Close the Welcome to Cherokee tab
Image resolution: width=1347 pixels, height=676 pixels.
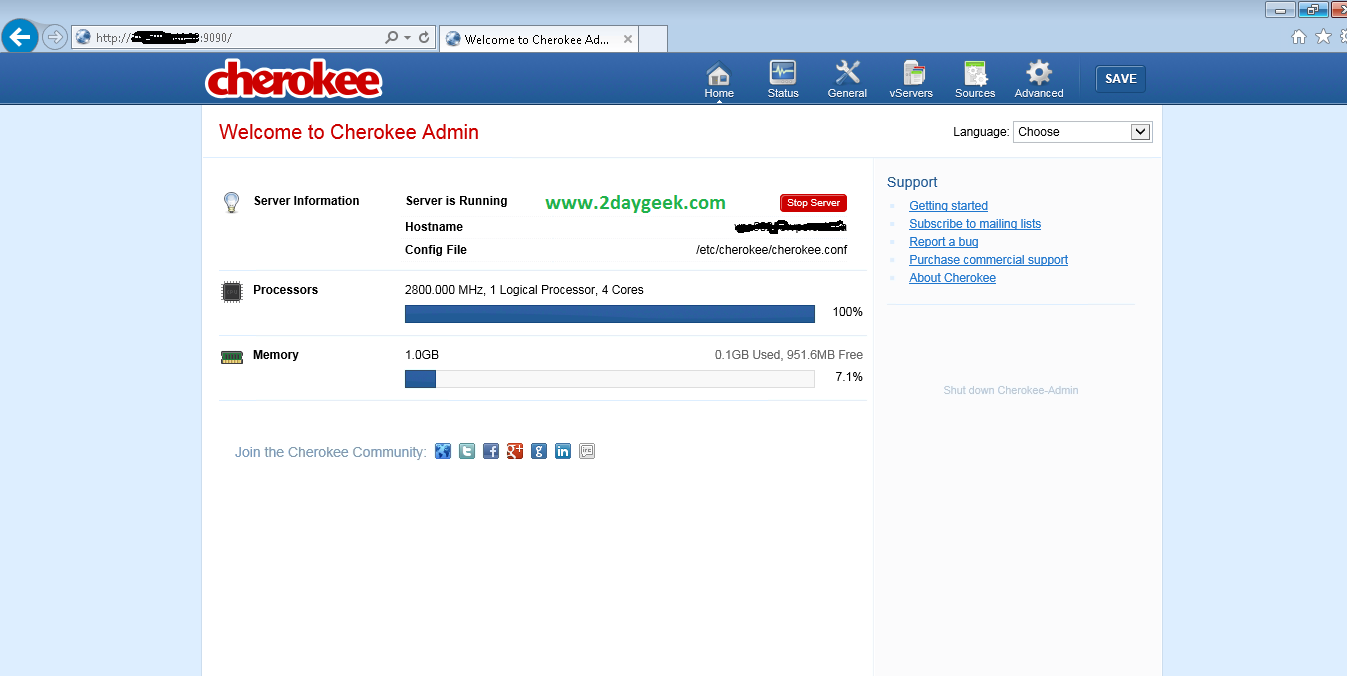coord(628,40)
